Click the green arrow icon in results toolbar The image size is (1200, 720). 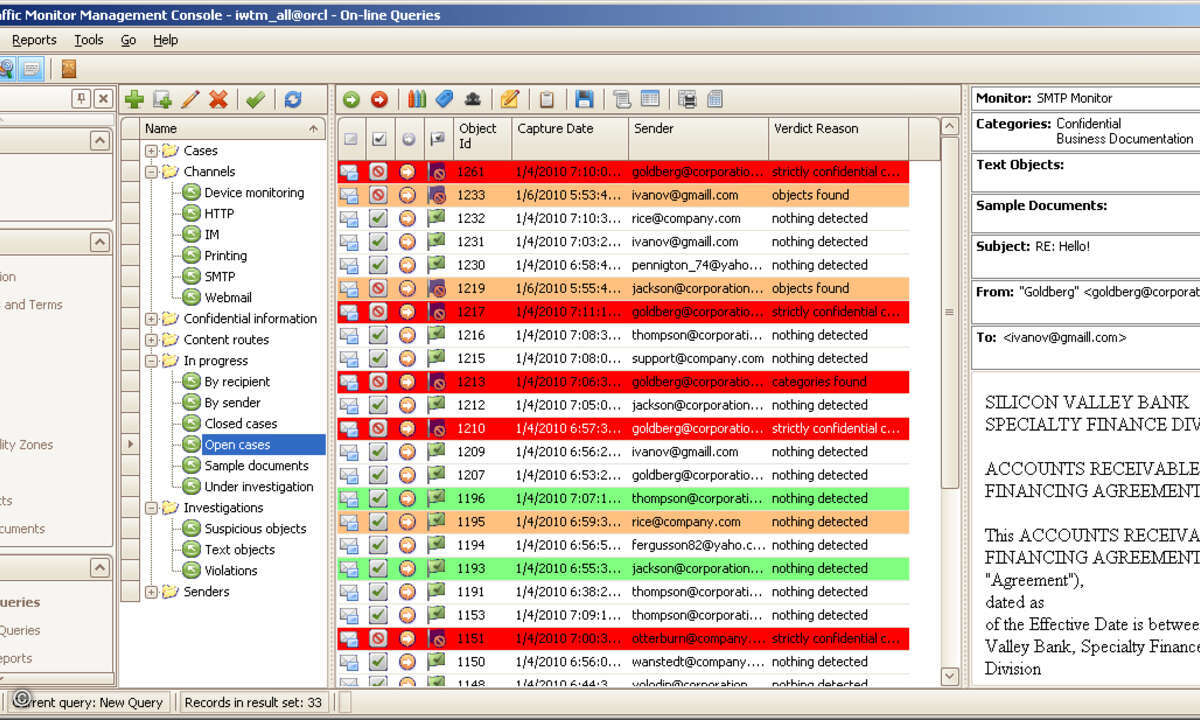coord(351,99)
